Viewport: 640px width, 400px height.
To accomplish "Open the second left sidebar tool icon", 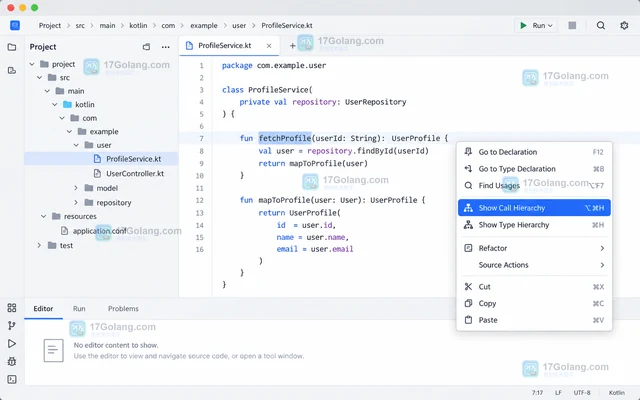I will [12, 71].
